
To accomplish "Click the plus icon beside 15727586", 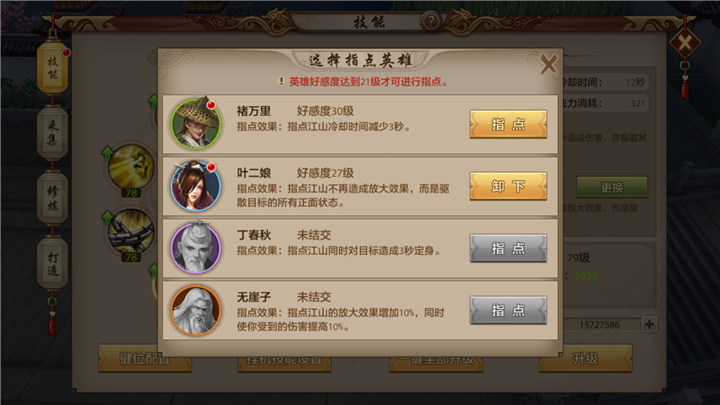I will pos(649,324).
